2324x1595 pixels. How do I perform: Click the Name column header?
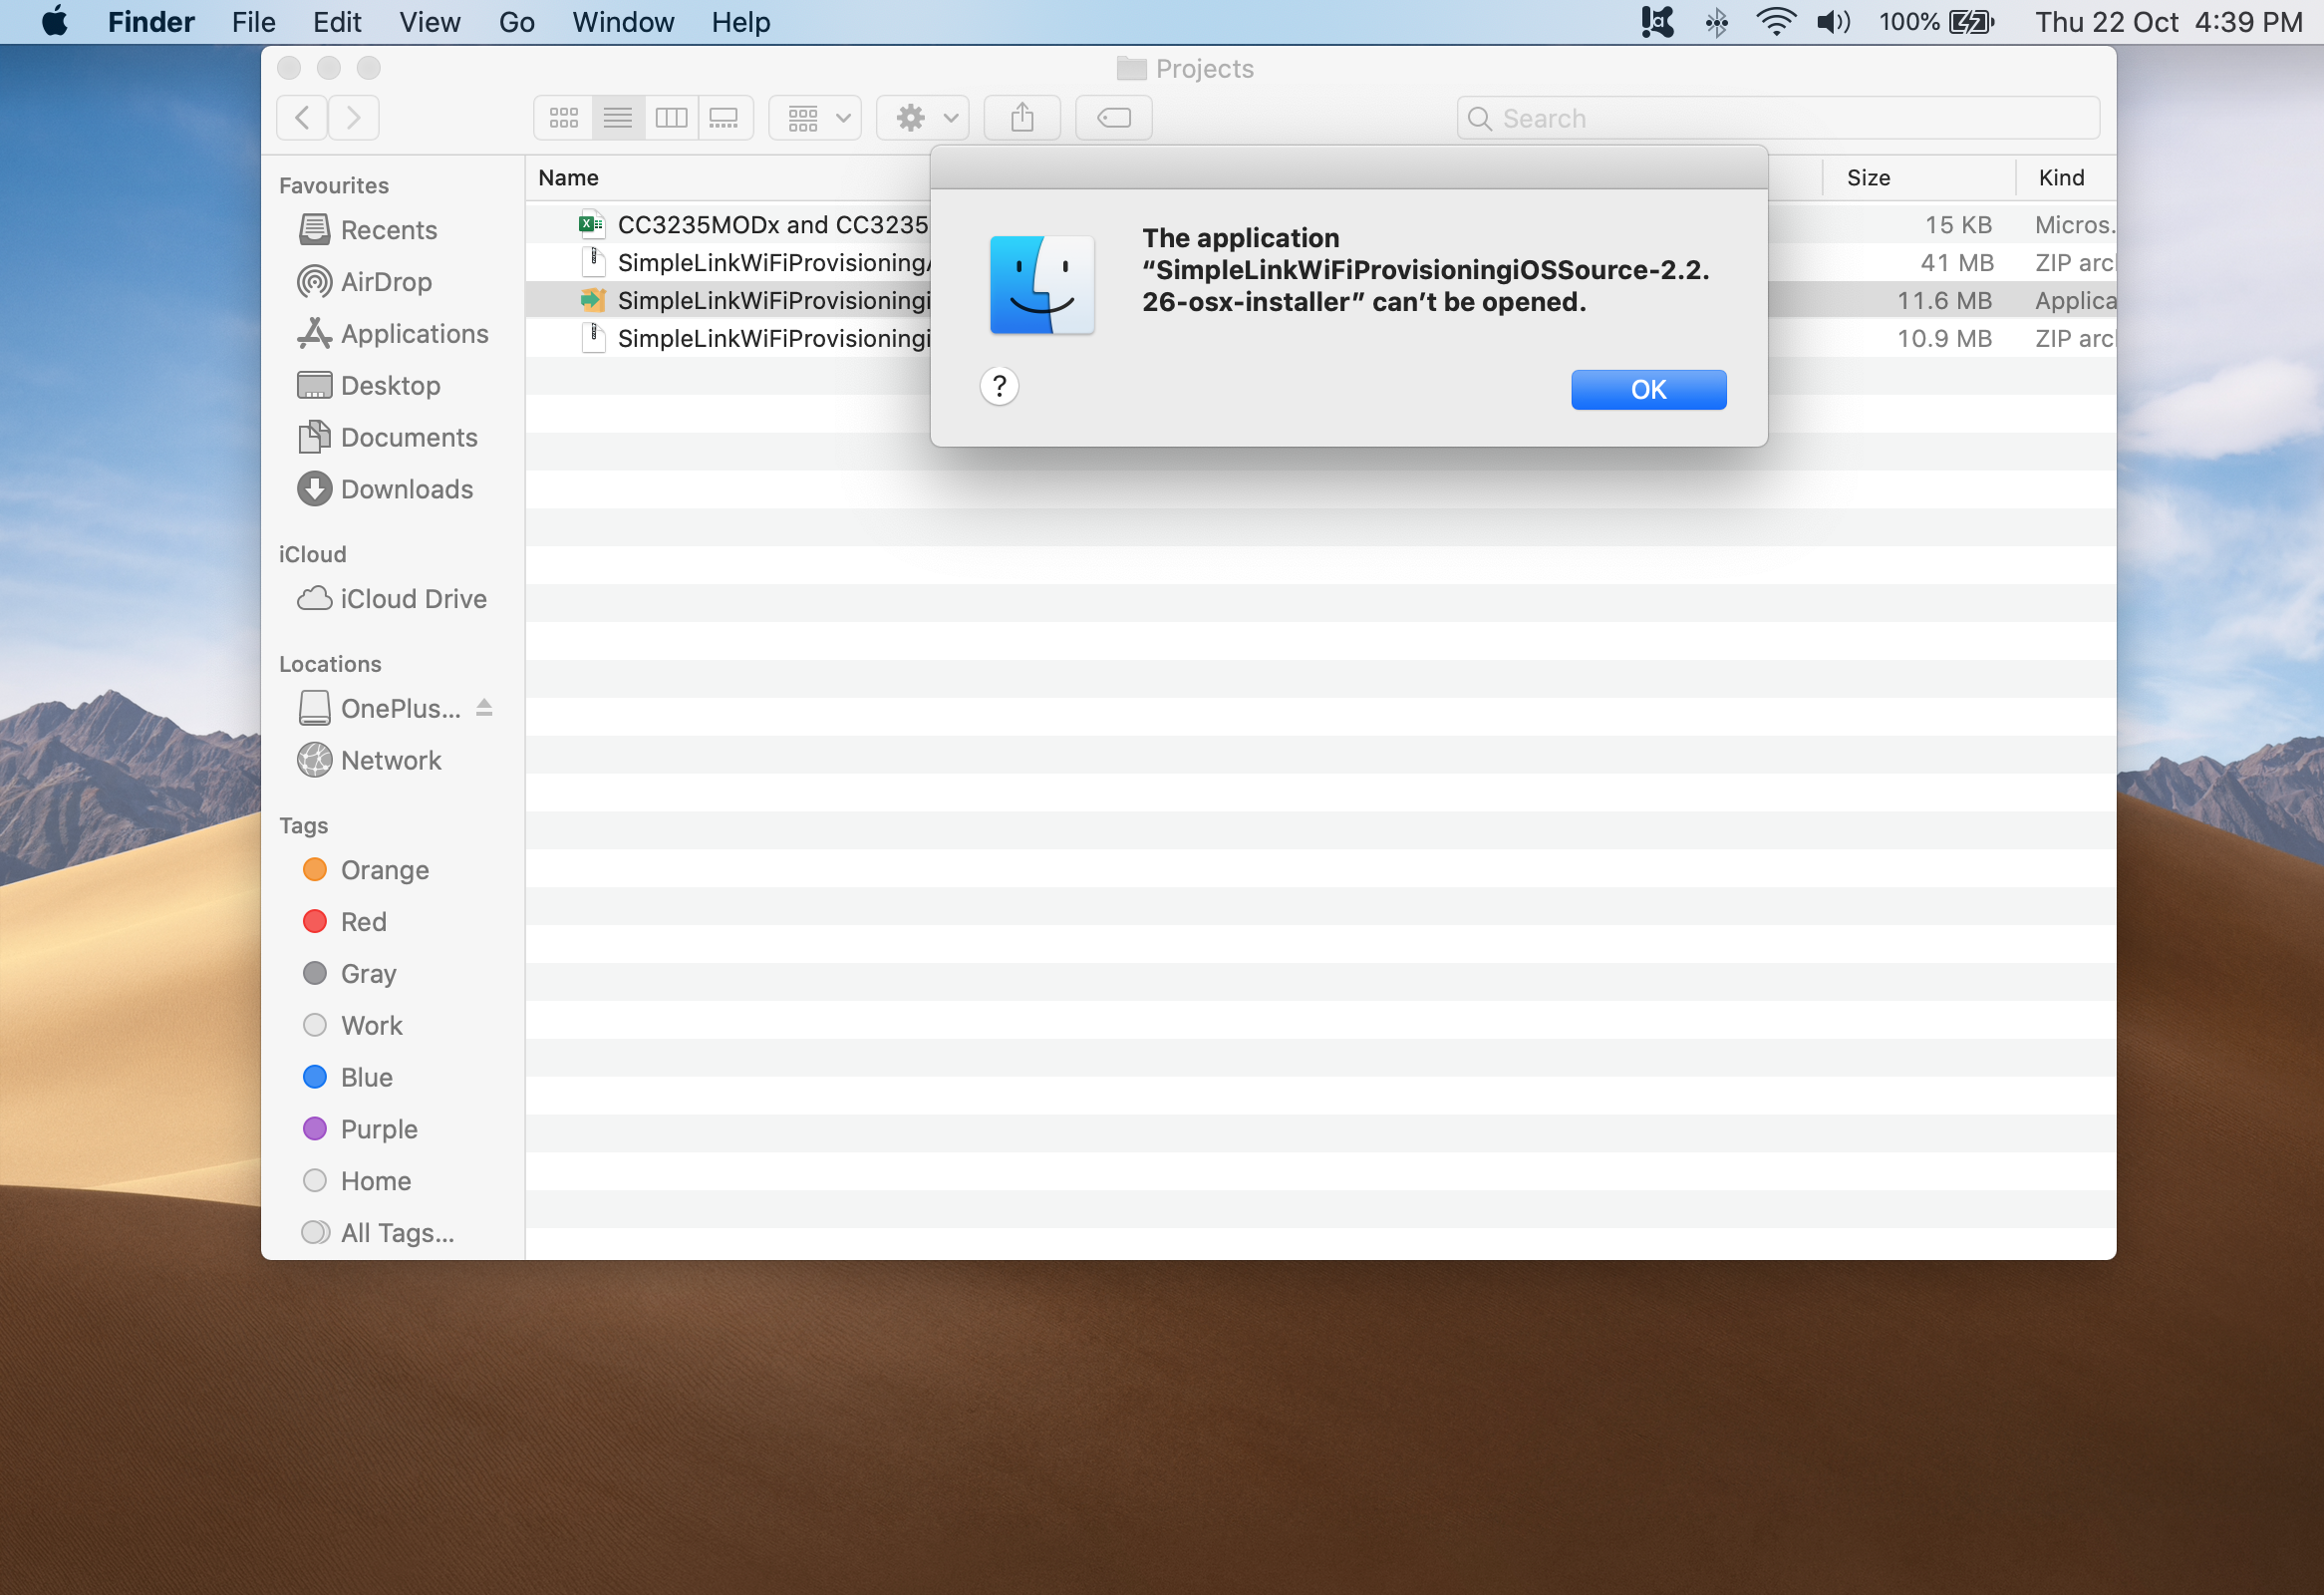pos(568,178)
